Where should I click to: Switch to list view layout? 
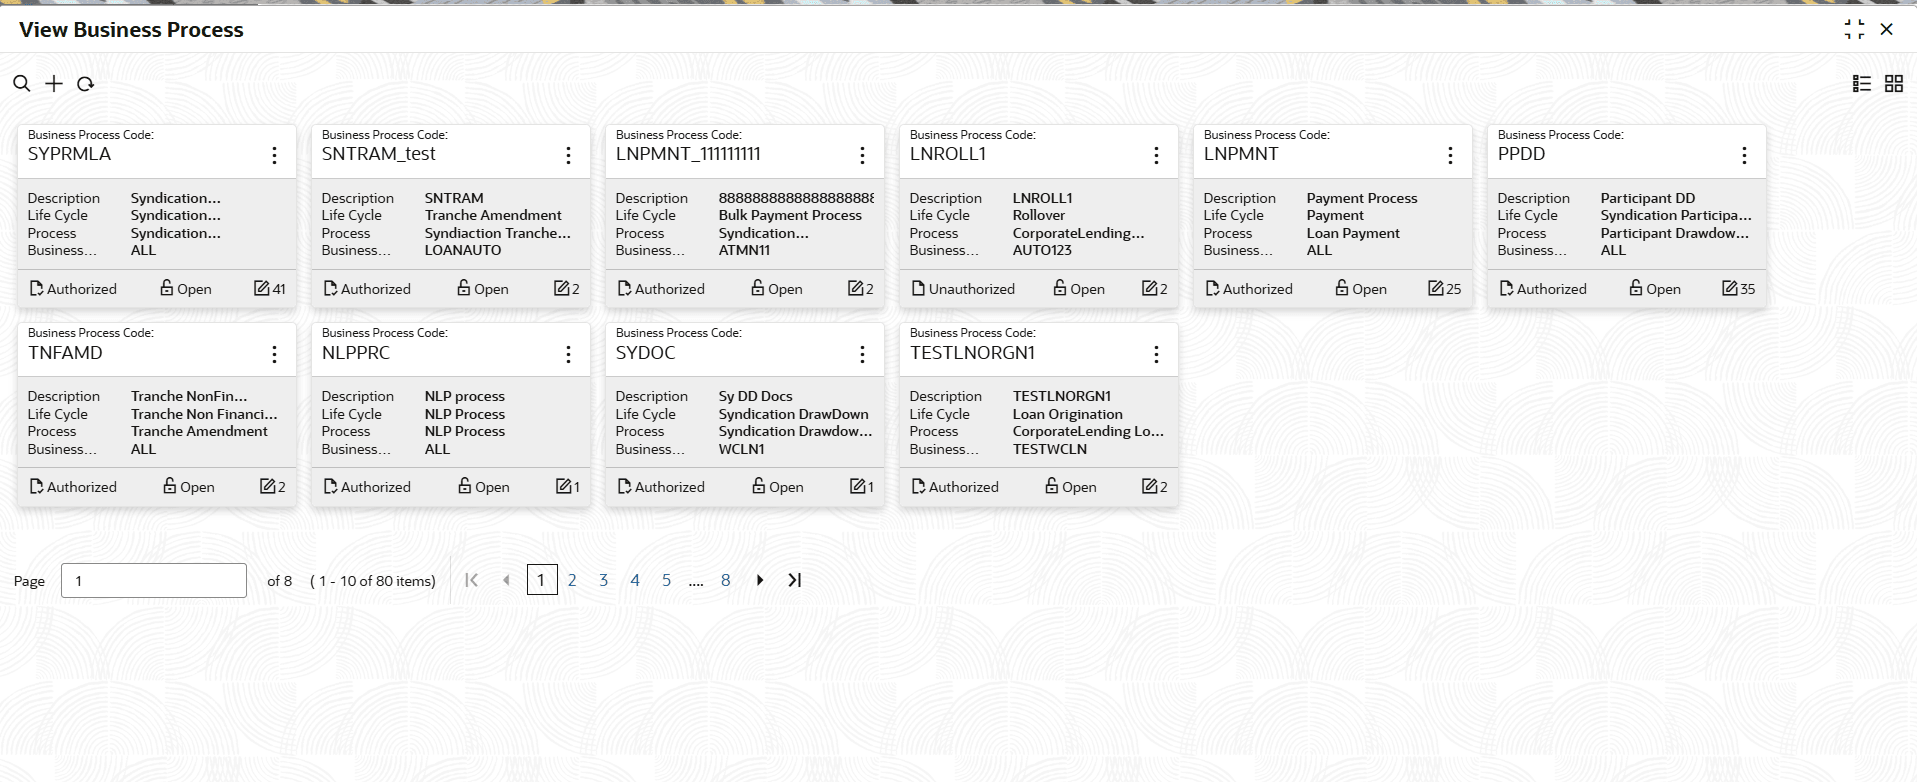[x=1862, y=84]
